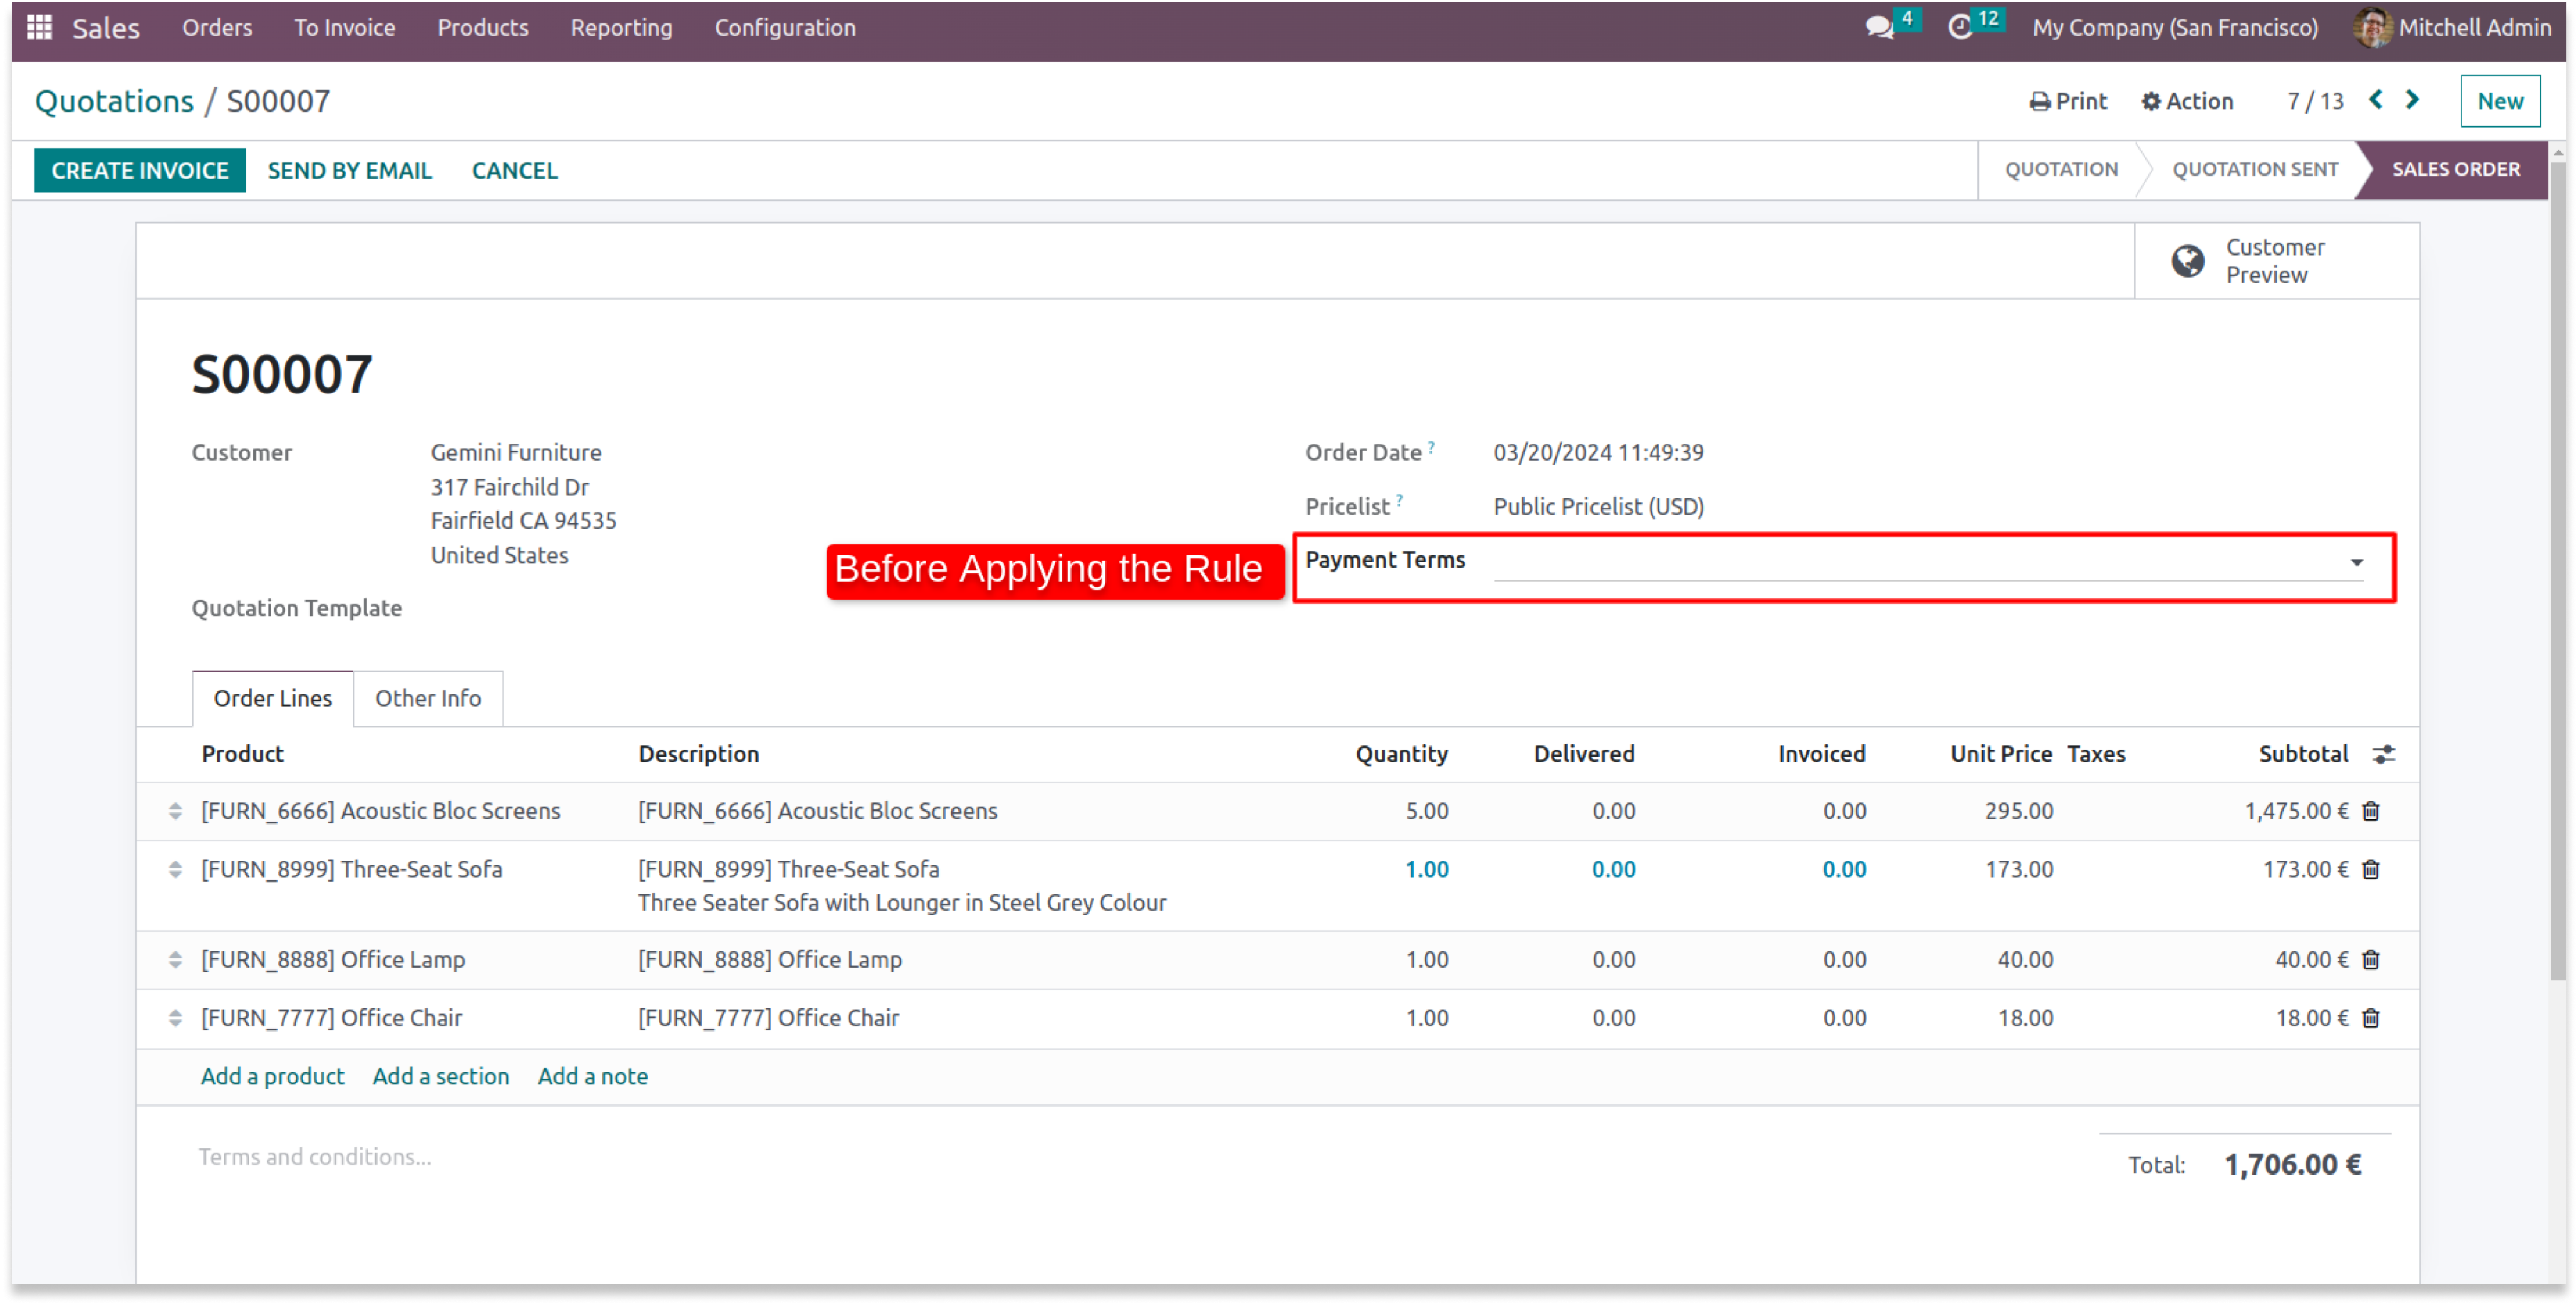The width and height of the screenshot is (2576, 1303).
Task: Delete the Office Lamp line
Action: pyautogui.click(x=2371, y=960)
